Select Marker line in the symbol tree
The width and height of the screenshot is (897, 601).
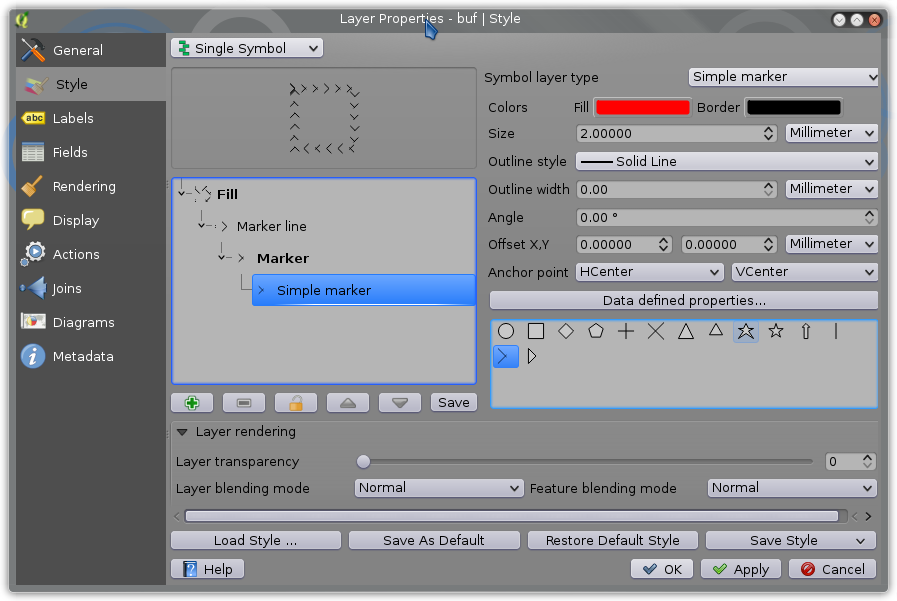point(271,226)
